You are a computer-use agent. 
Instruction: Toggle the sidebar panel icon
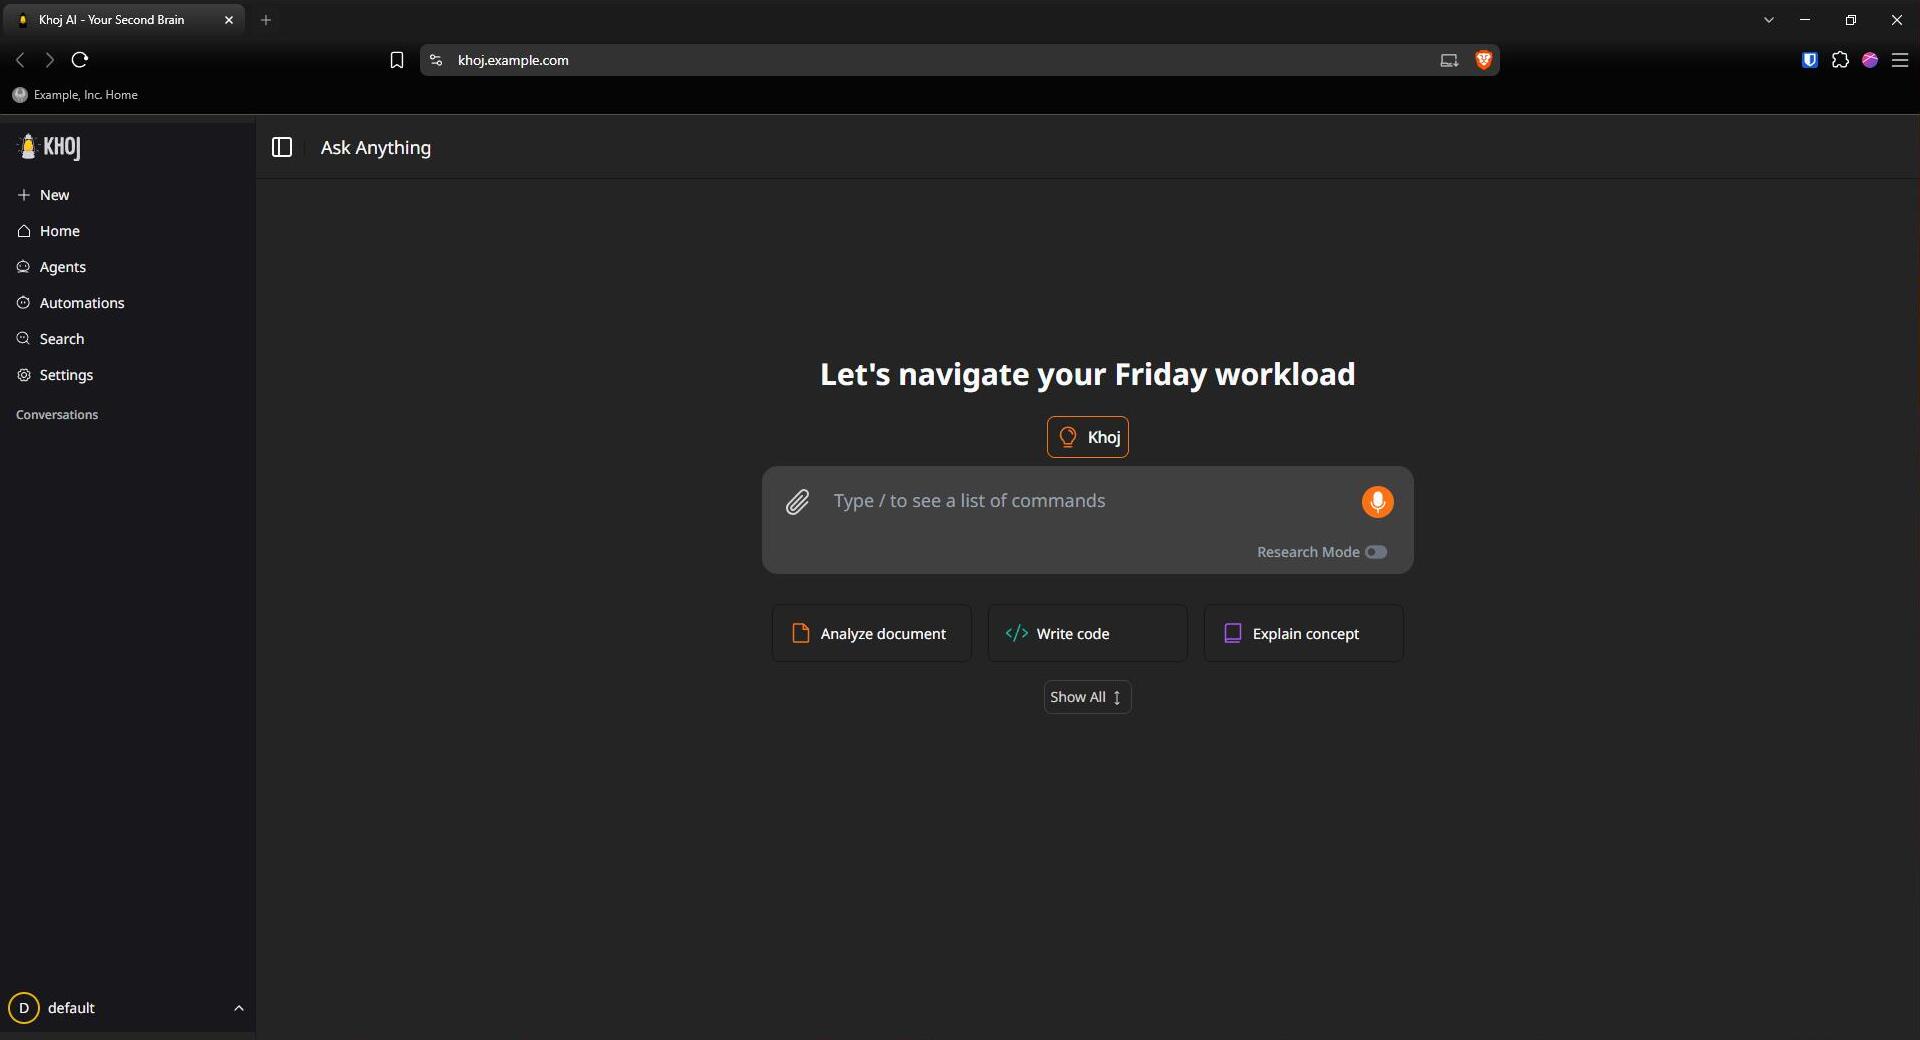point(282,147)
